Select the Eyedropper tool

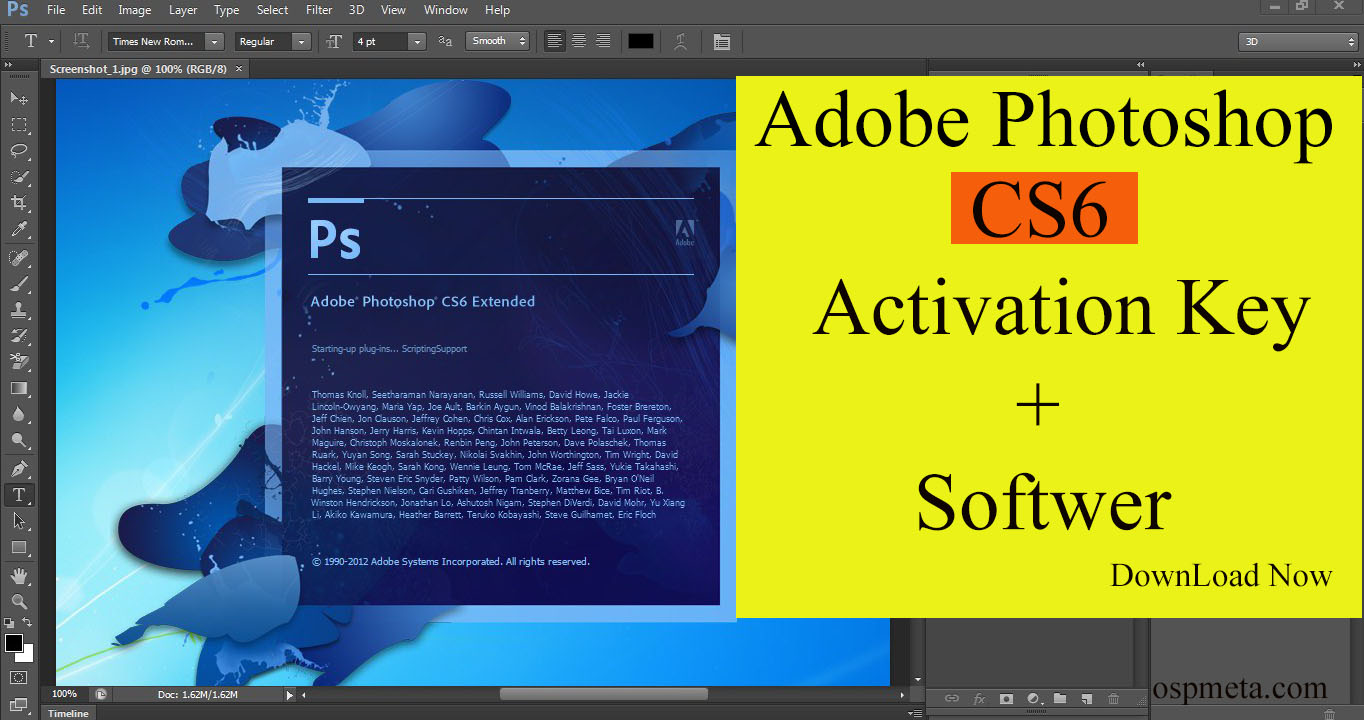click(x=18, y=230)
